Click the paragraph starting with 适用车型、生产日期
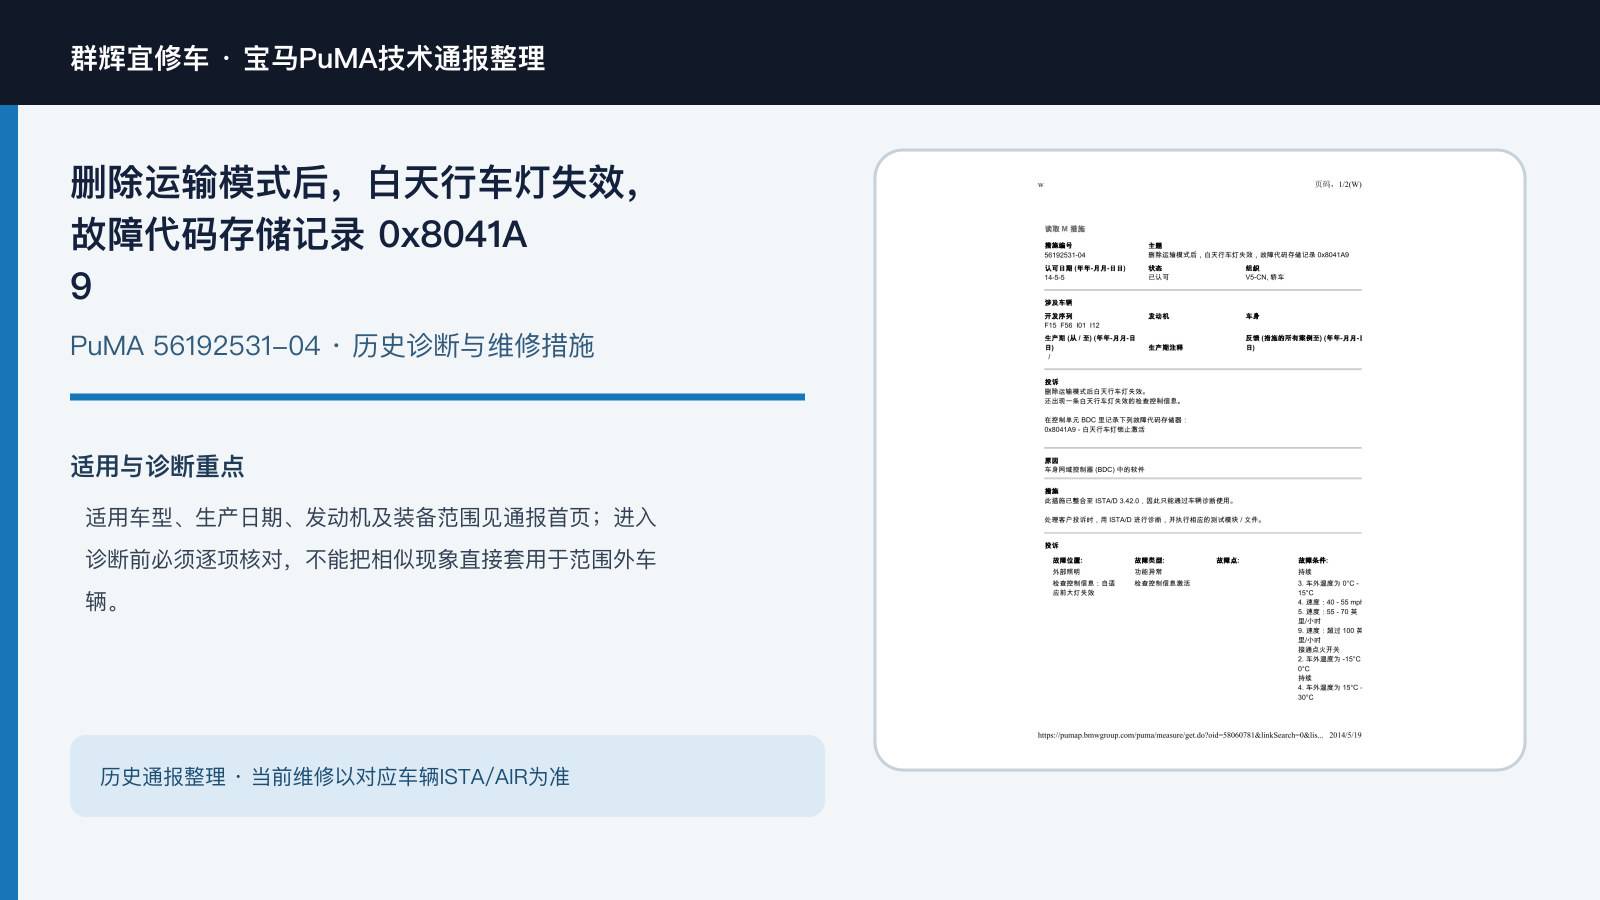This screenshot has height=900, width=1600. (x=370, y=559)
